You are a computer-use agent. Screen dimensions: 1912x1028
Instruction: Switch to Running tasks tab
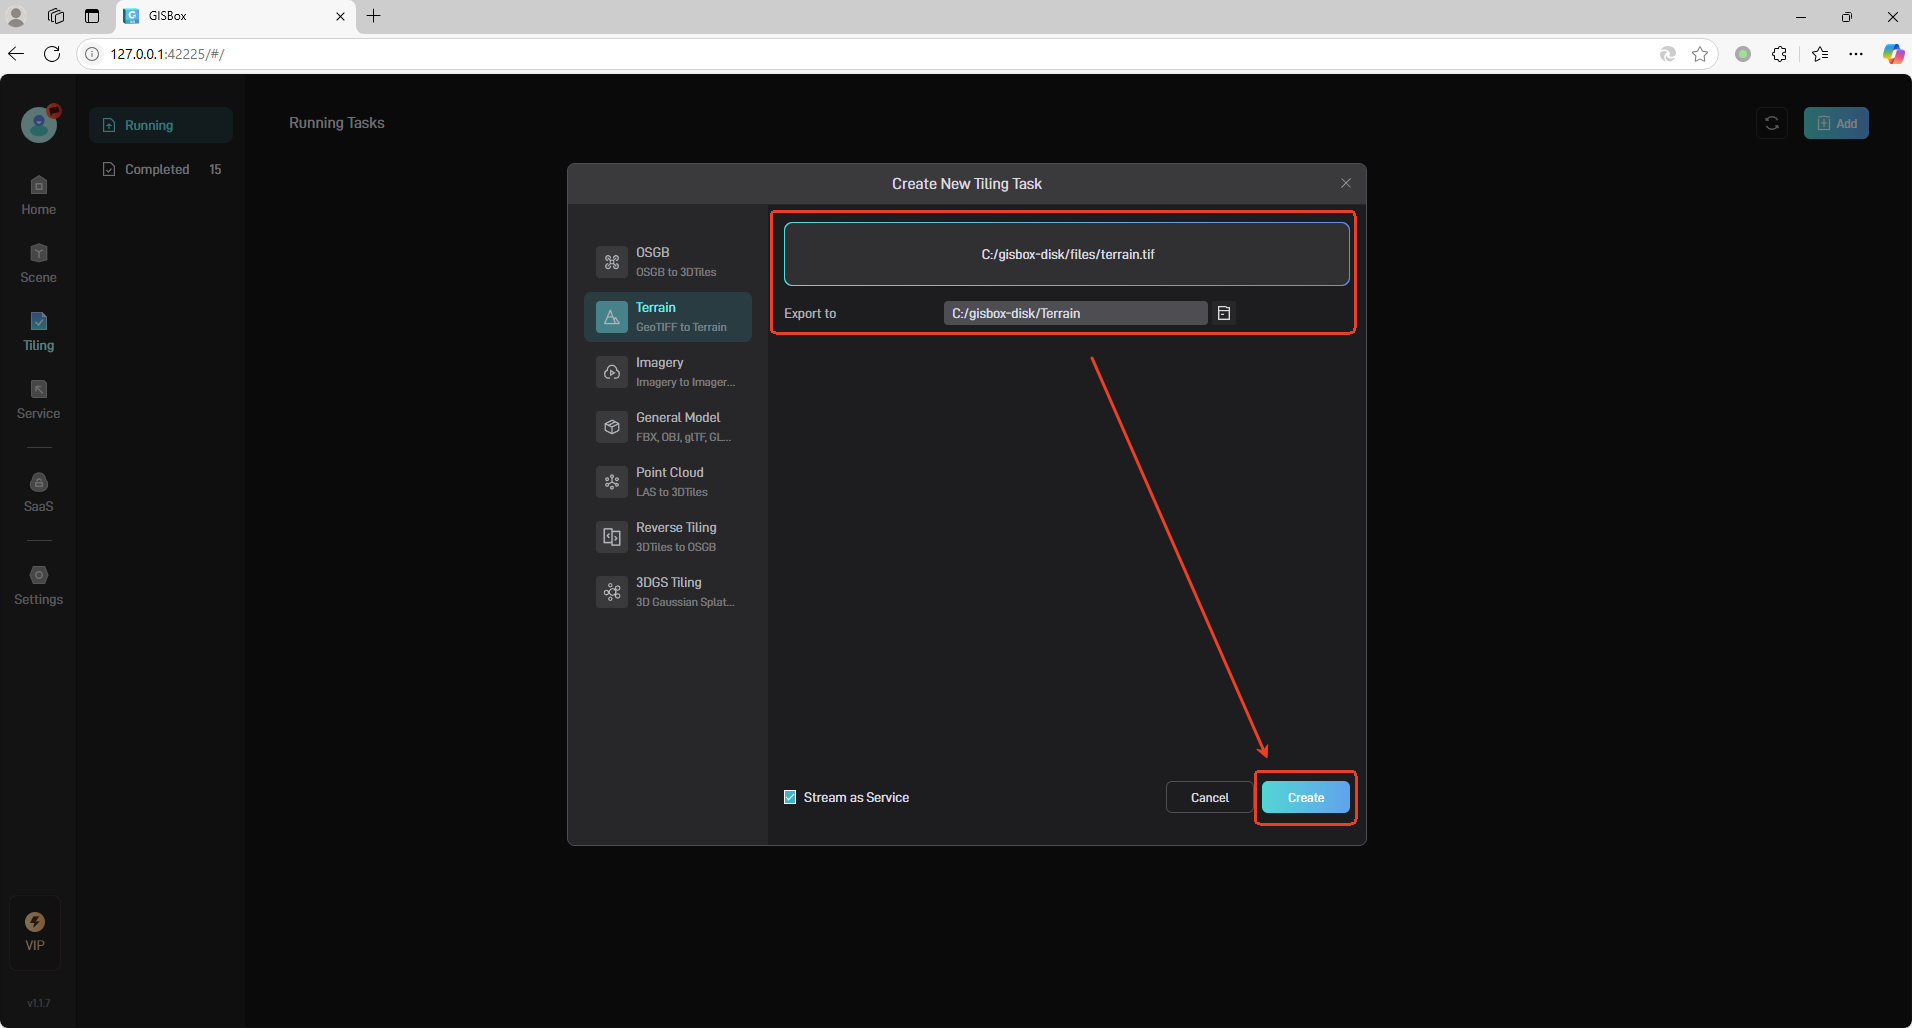click(160, 125)
